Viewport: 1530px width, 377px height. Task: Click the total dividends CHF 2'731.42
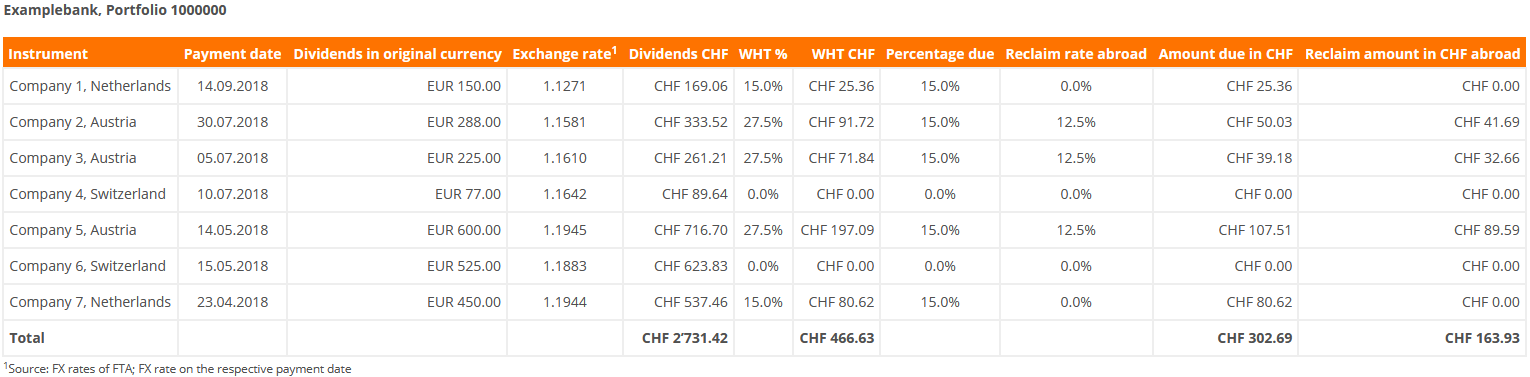685,338
